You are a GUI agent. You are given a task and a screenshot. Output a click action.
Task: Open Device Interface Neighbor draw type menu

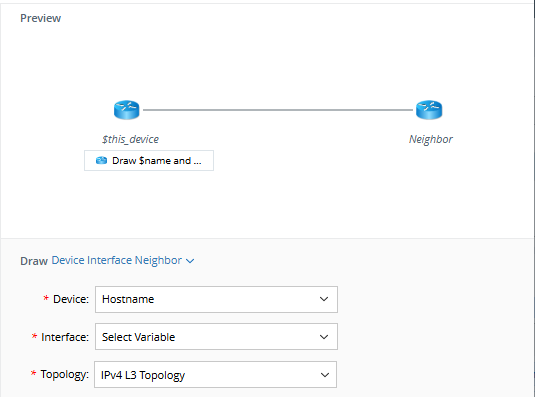click(x=117, y=260)
